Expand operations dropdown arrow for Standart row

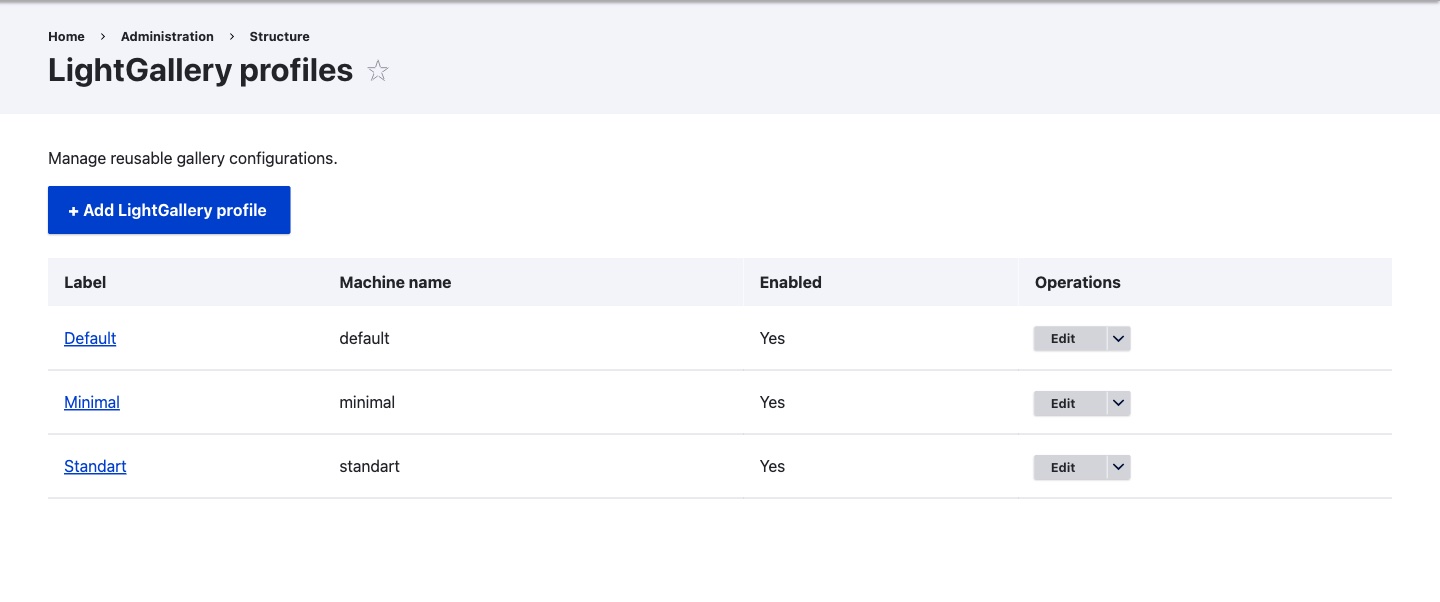coord(1119,467)
